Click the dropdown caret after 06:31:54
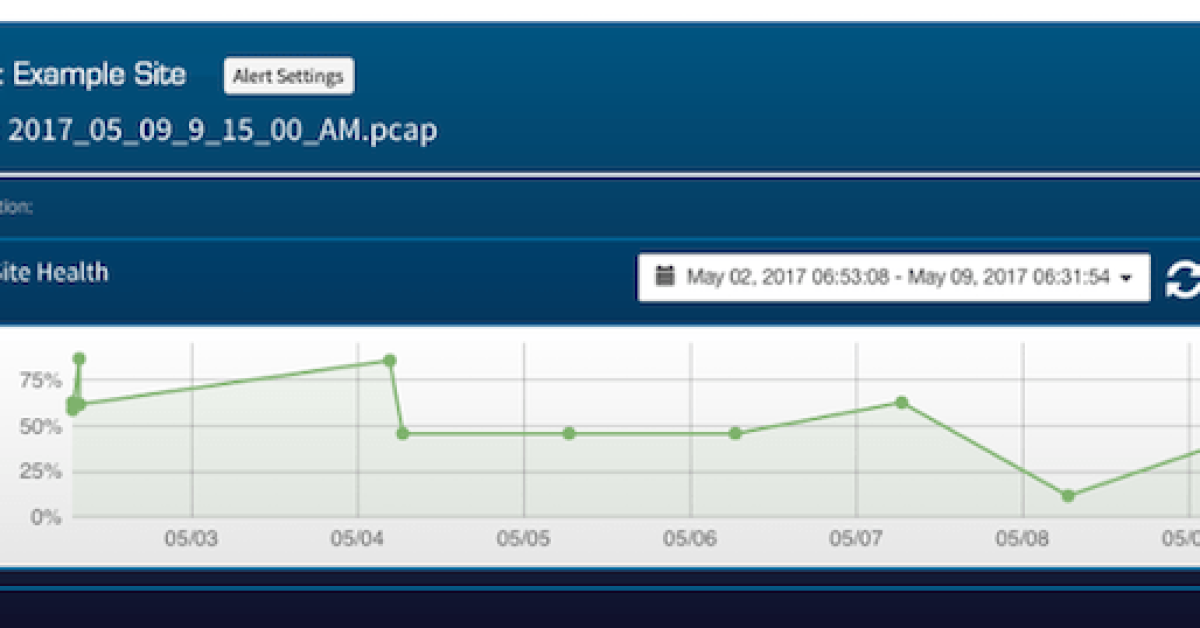This screenshot has height=628, width=1200. (1127, 278)
